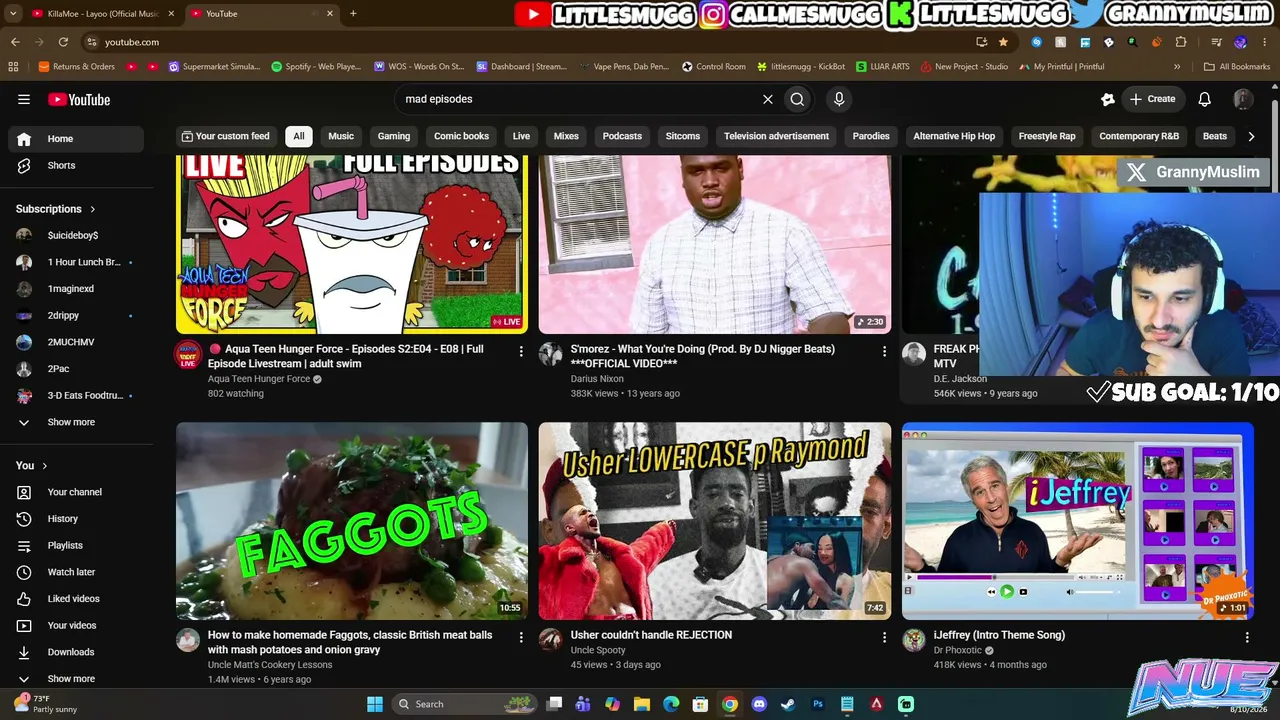The width and height of the screenshot is (1280, 720).
Task: Open options menu for S'morez video
Action: (x=884, y=351)
